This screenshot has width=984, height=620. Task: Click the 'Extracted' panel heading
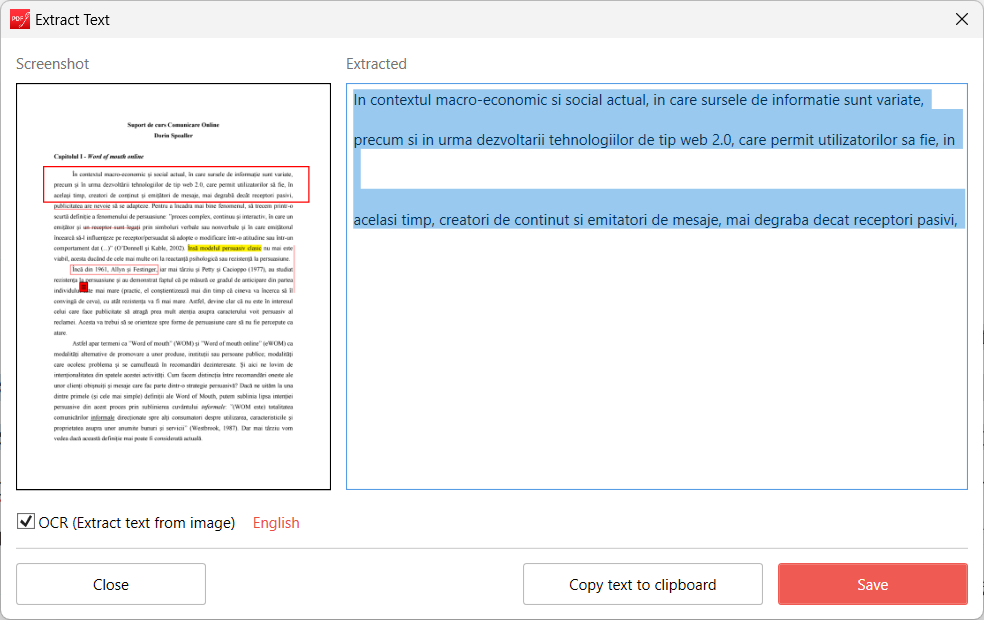click(376, 63)
